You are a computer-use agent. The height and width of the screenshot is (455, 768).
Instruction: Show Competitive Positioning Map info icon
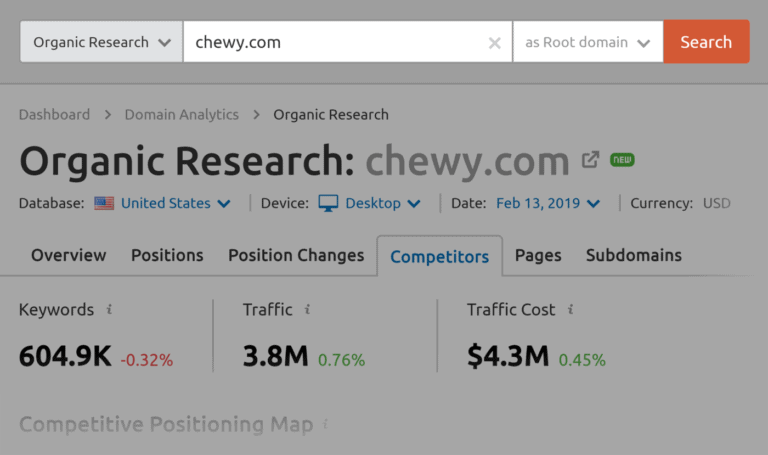point(325,424)
